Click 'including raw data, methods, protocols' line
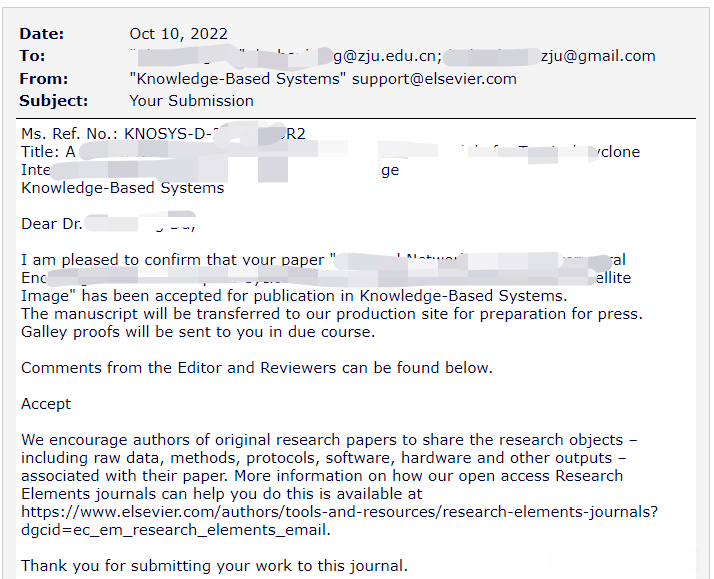The image size is (714, 579). [323, 458]
